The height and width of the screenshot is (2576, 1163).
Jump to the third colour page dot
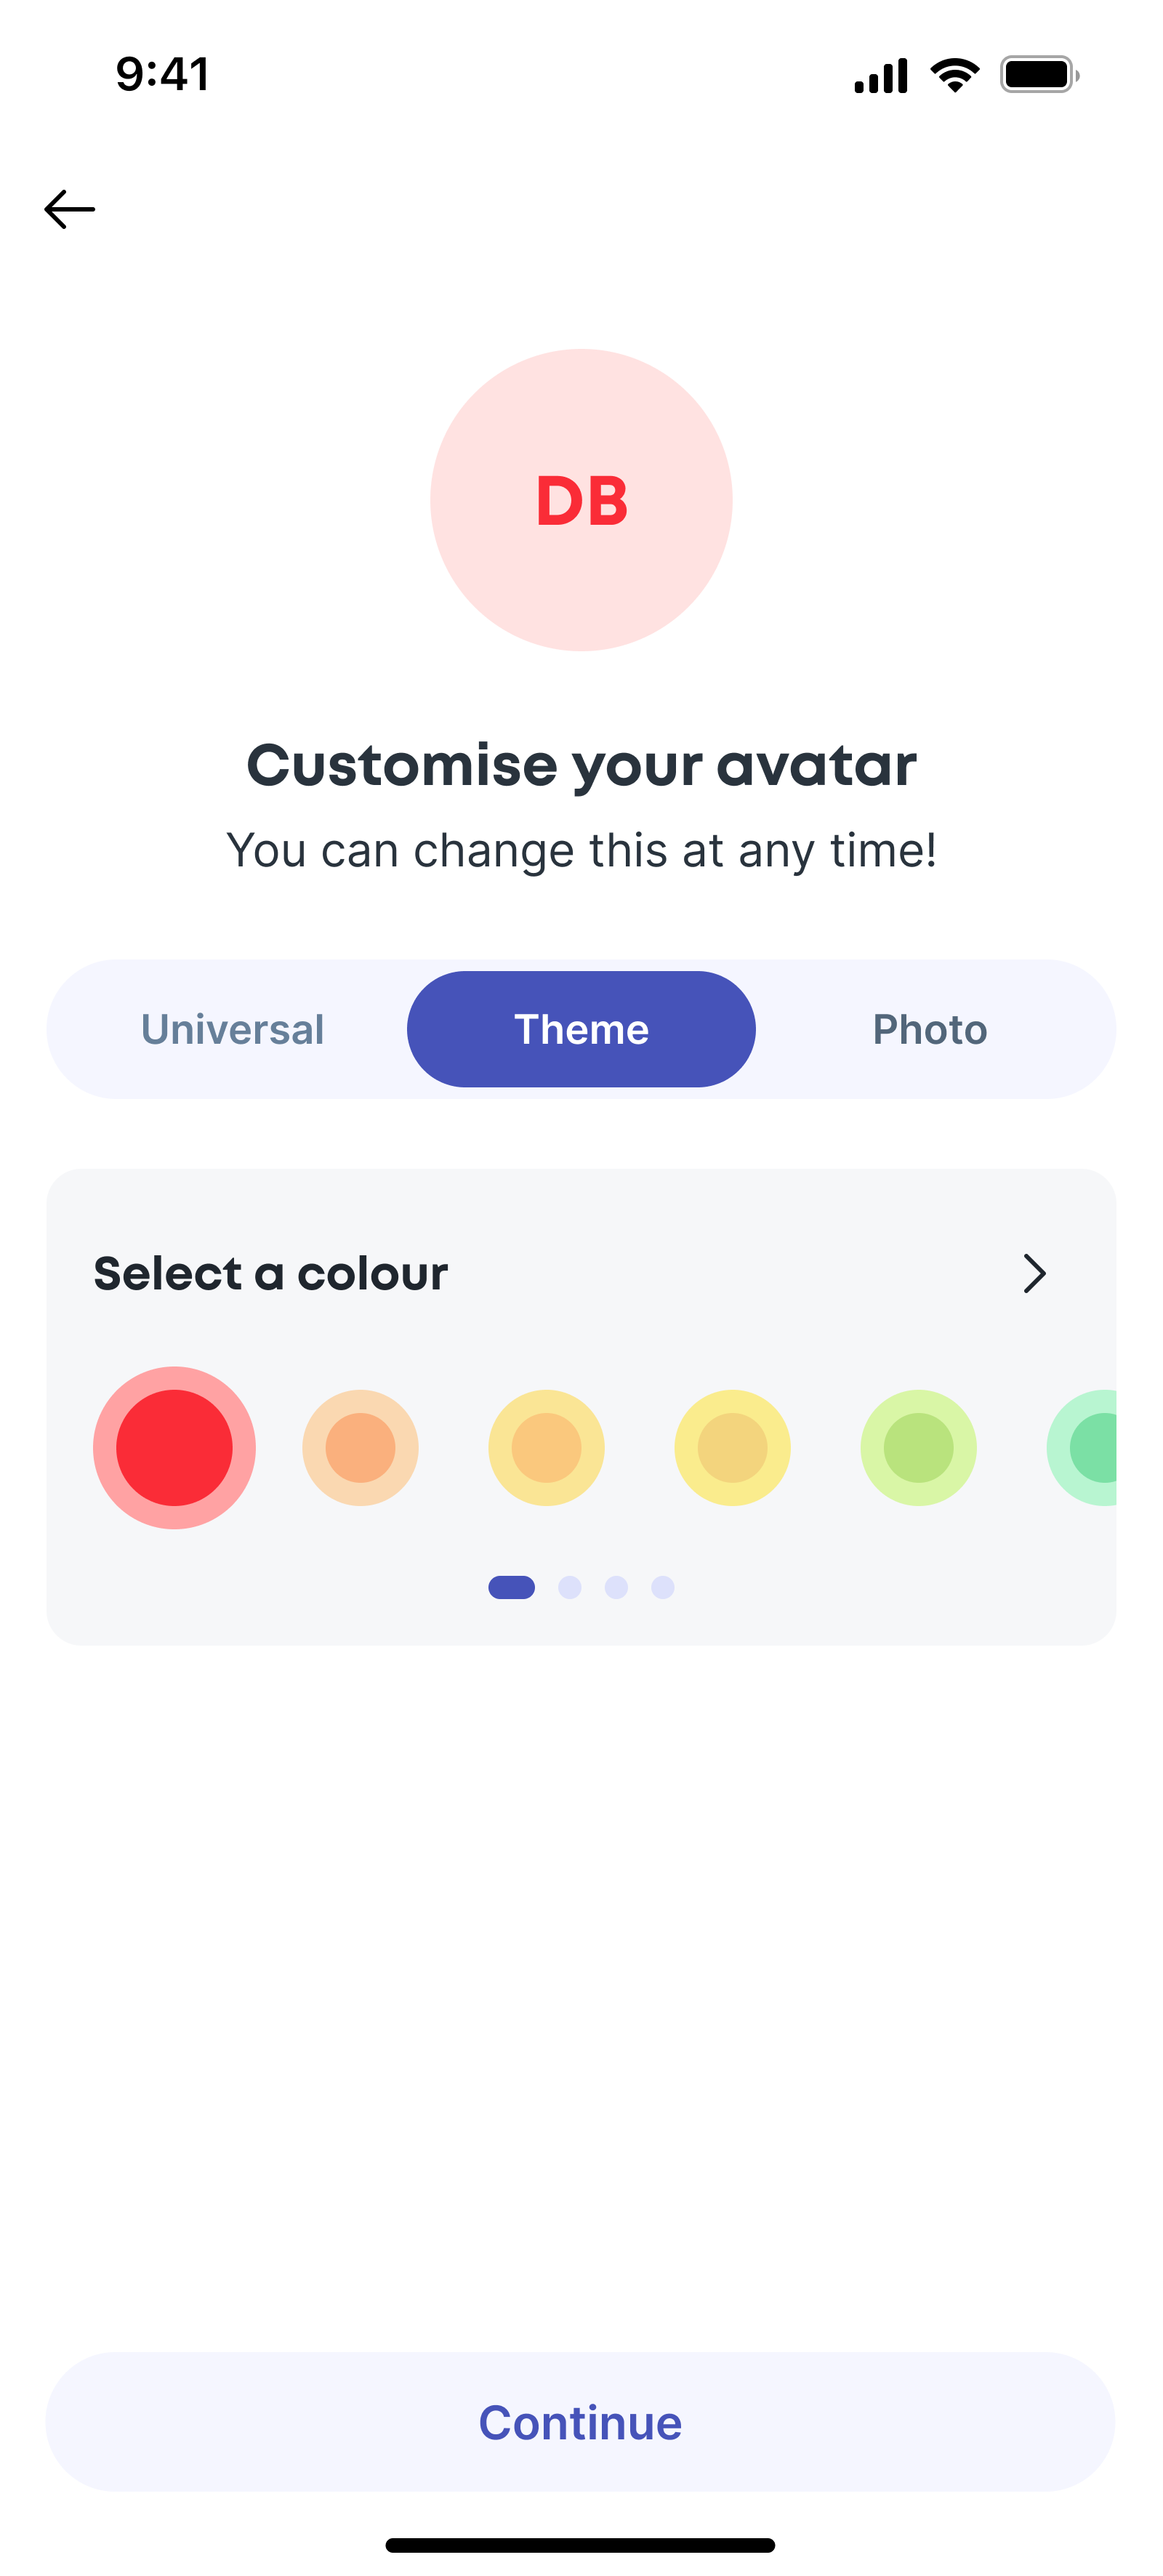coord(616,1588)
